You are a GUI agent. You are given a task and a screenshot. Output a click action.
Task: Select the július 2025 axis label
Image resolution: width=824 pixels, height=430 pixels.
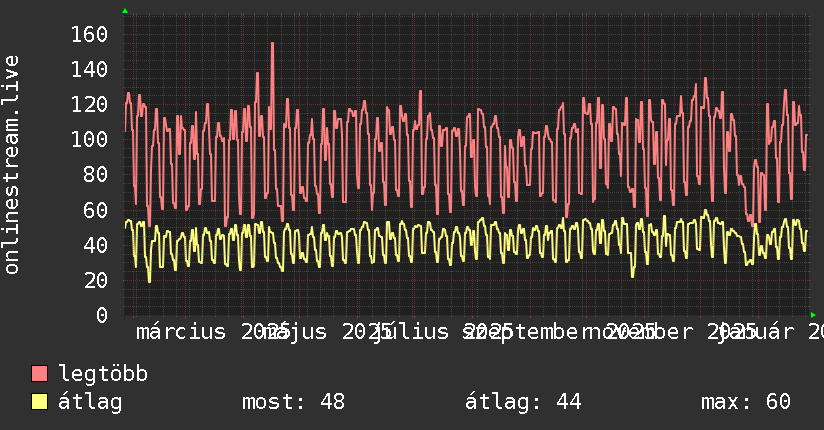tap(442, 332)
